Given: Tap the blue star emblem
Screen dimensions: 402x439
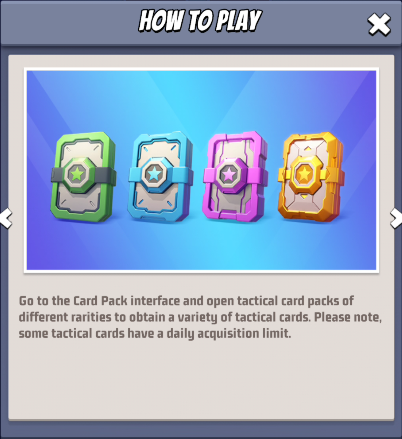Looking at the screenshot, I should tap(154, 174).
